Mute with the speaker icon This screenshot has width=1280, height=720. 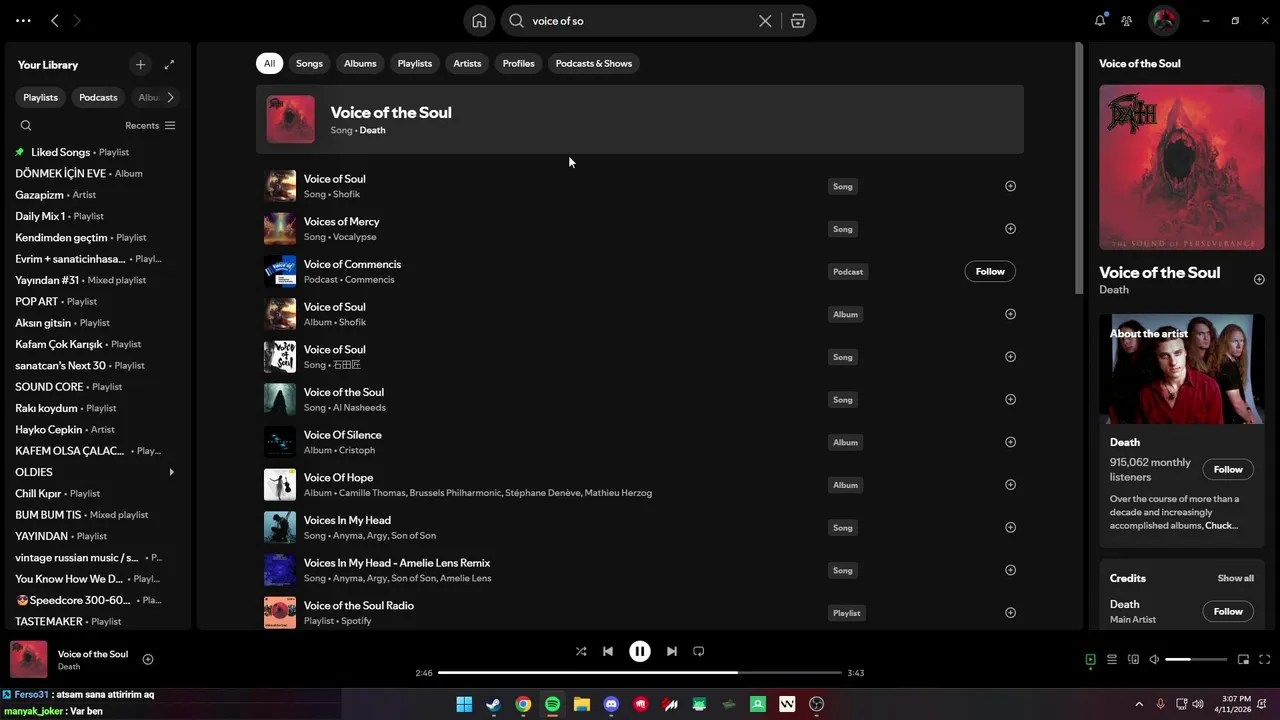[x=1154, y=660]
